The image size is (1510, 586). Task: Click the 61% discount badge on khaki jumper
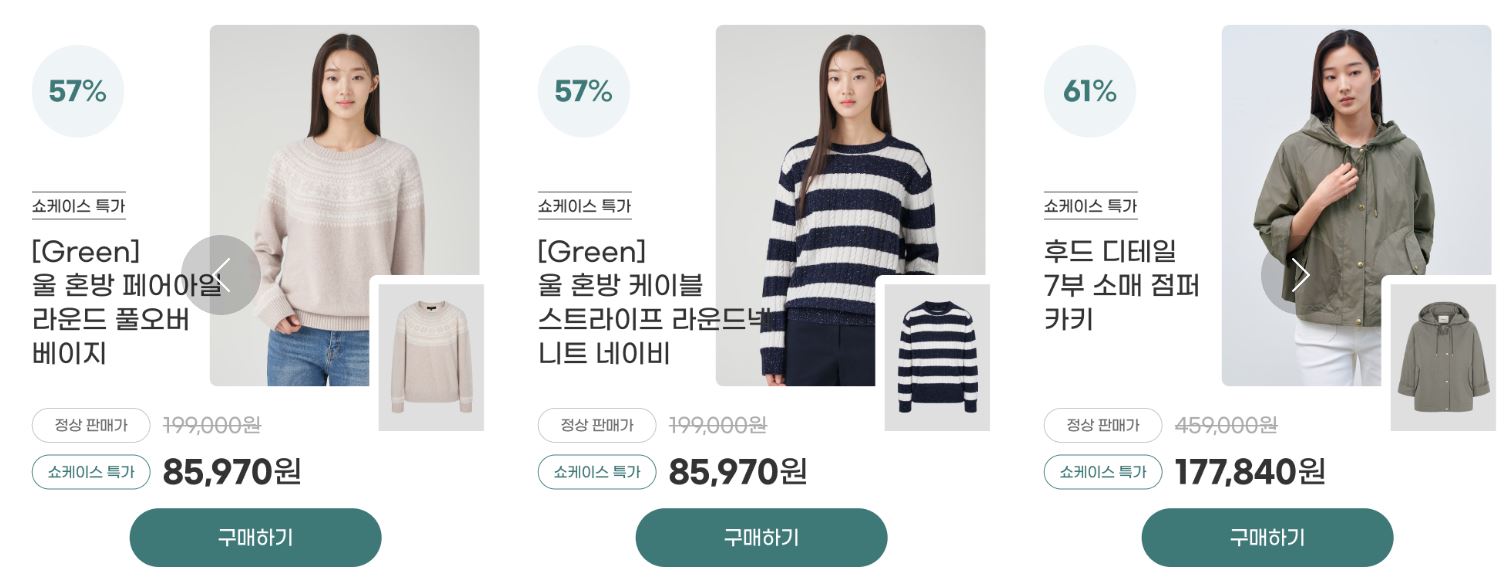(x=1090, y=91)
